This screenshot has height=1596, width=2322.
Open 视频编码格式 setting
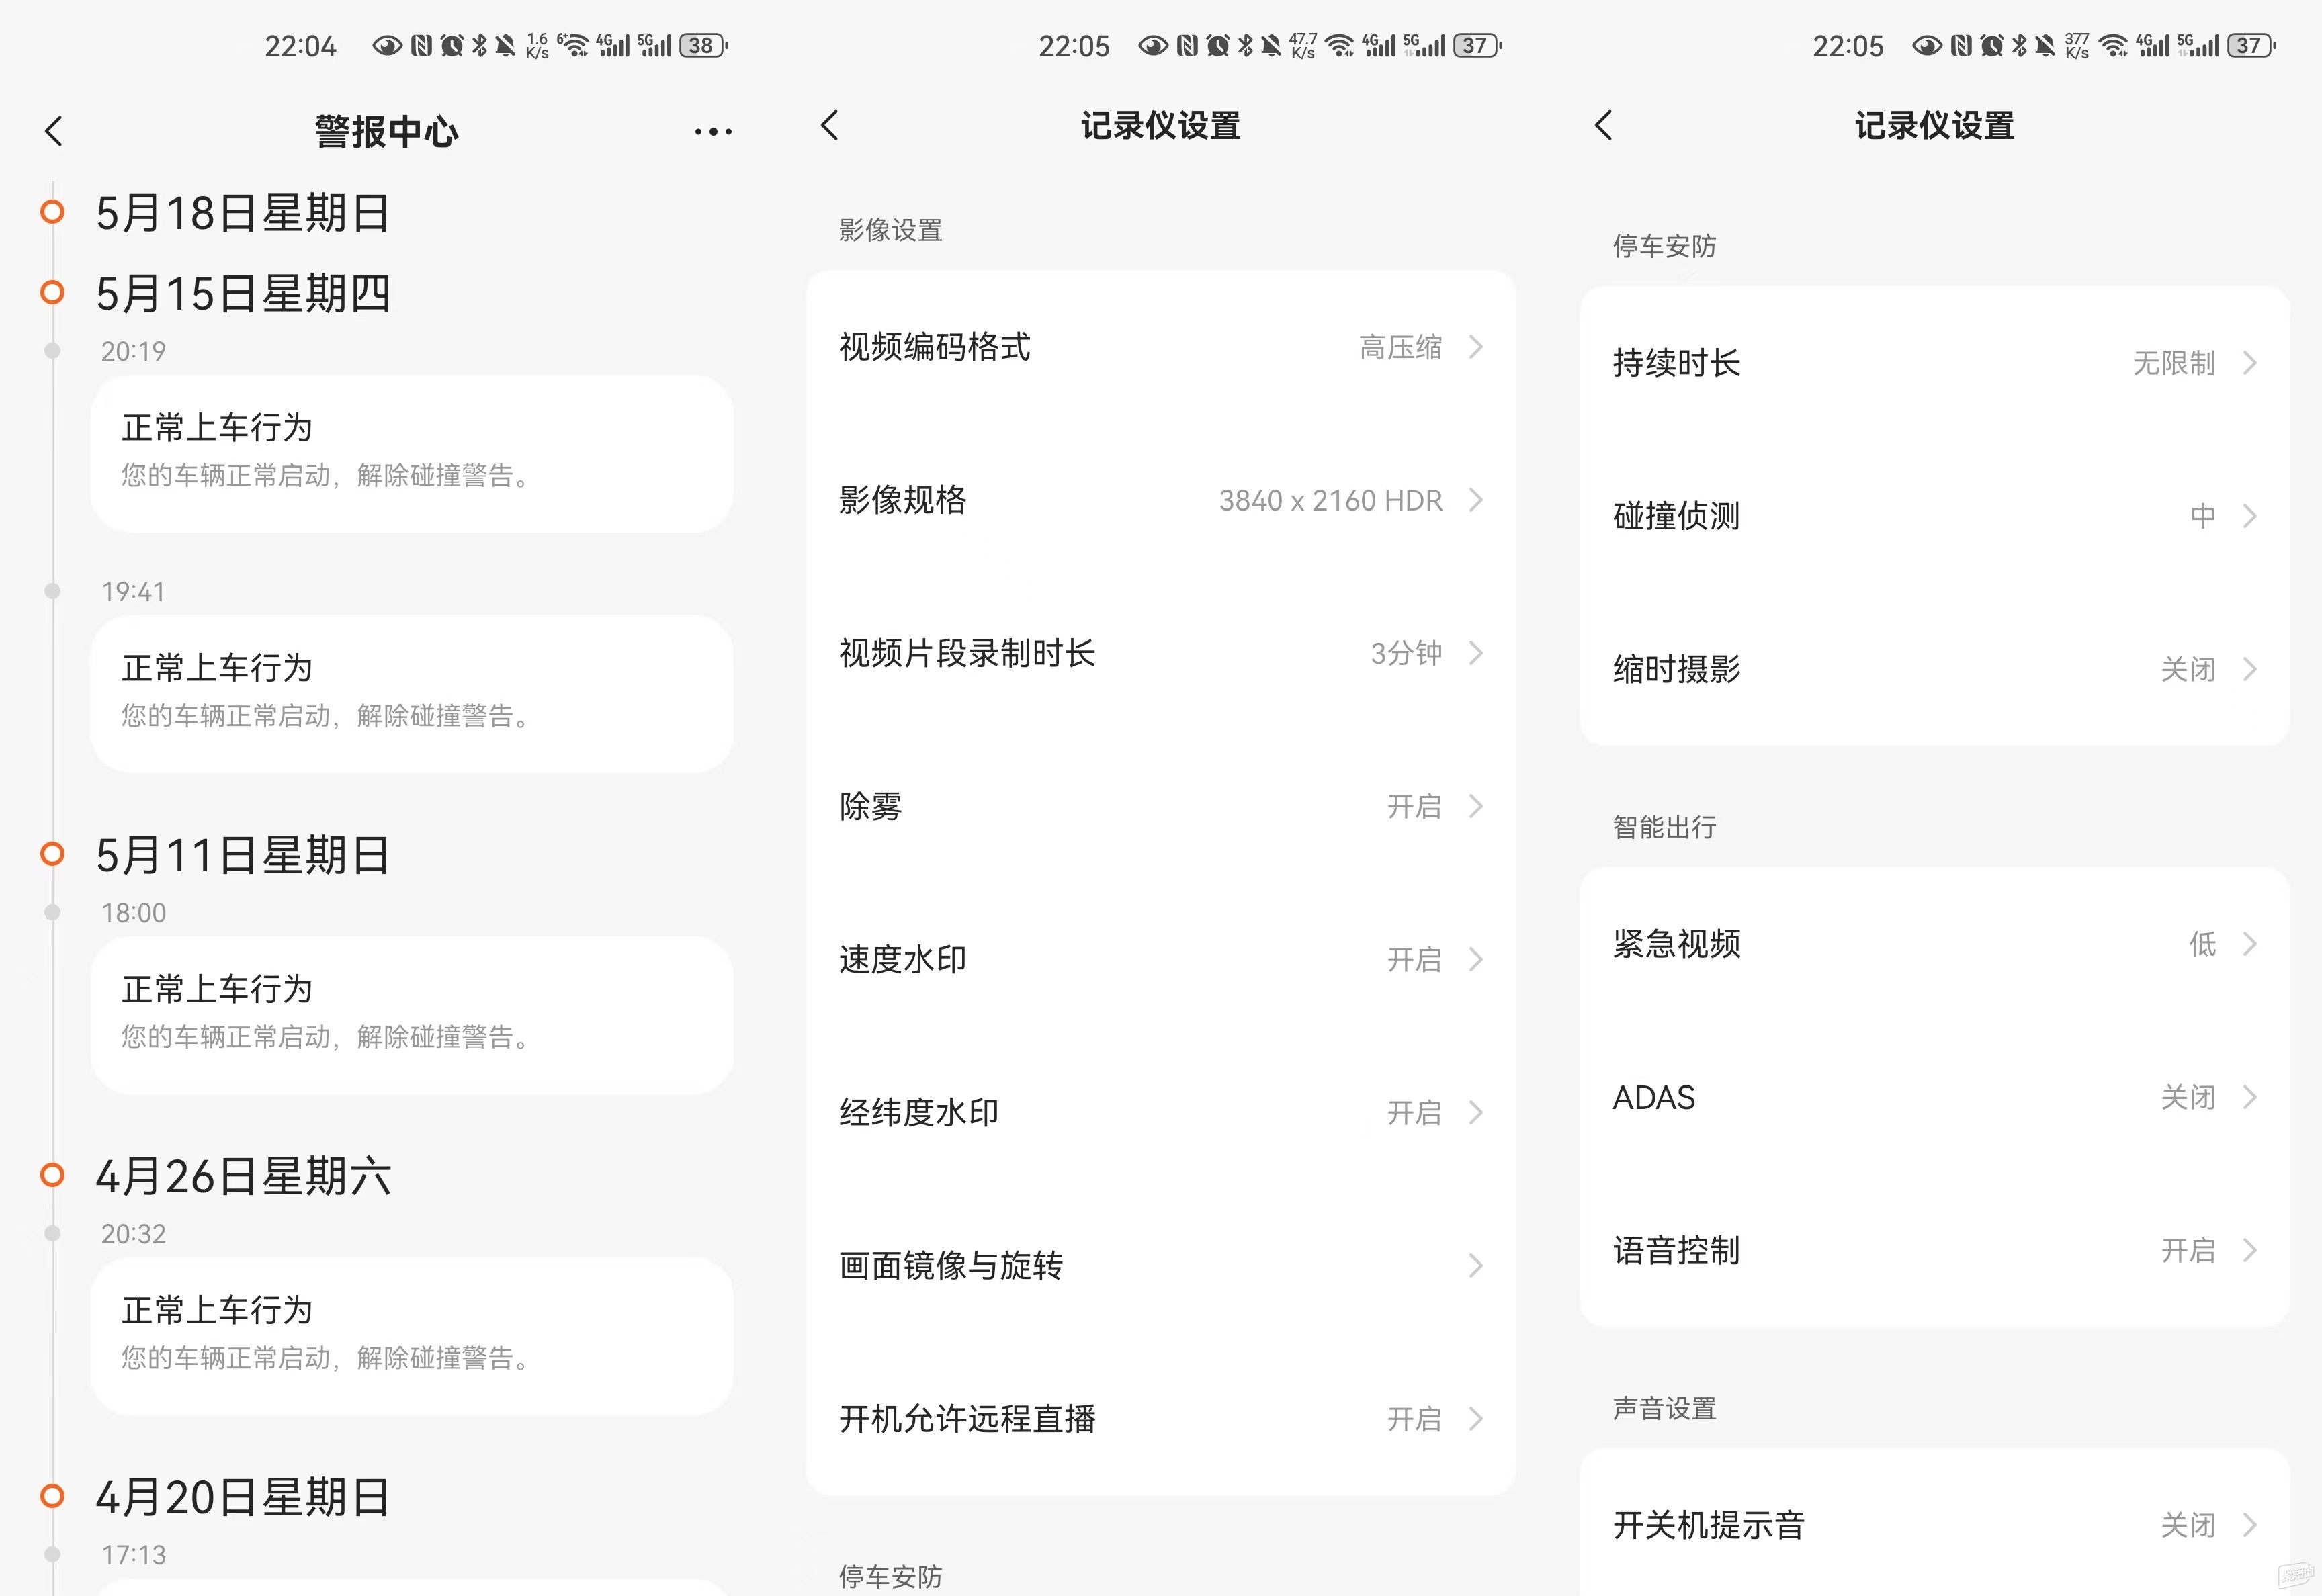1161,347
